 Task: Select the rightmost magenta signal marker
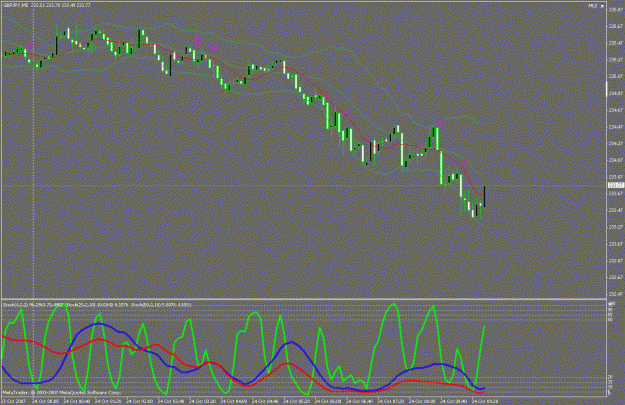[x=464, y=163]
